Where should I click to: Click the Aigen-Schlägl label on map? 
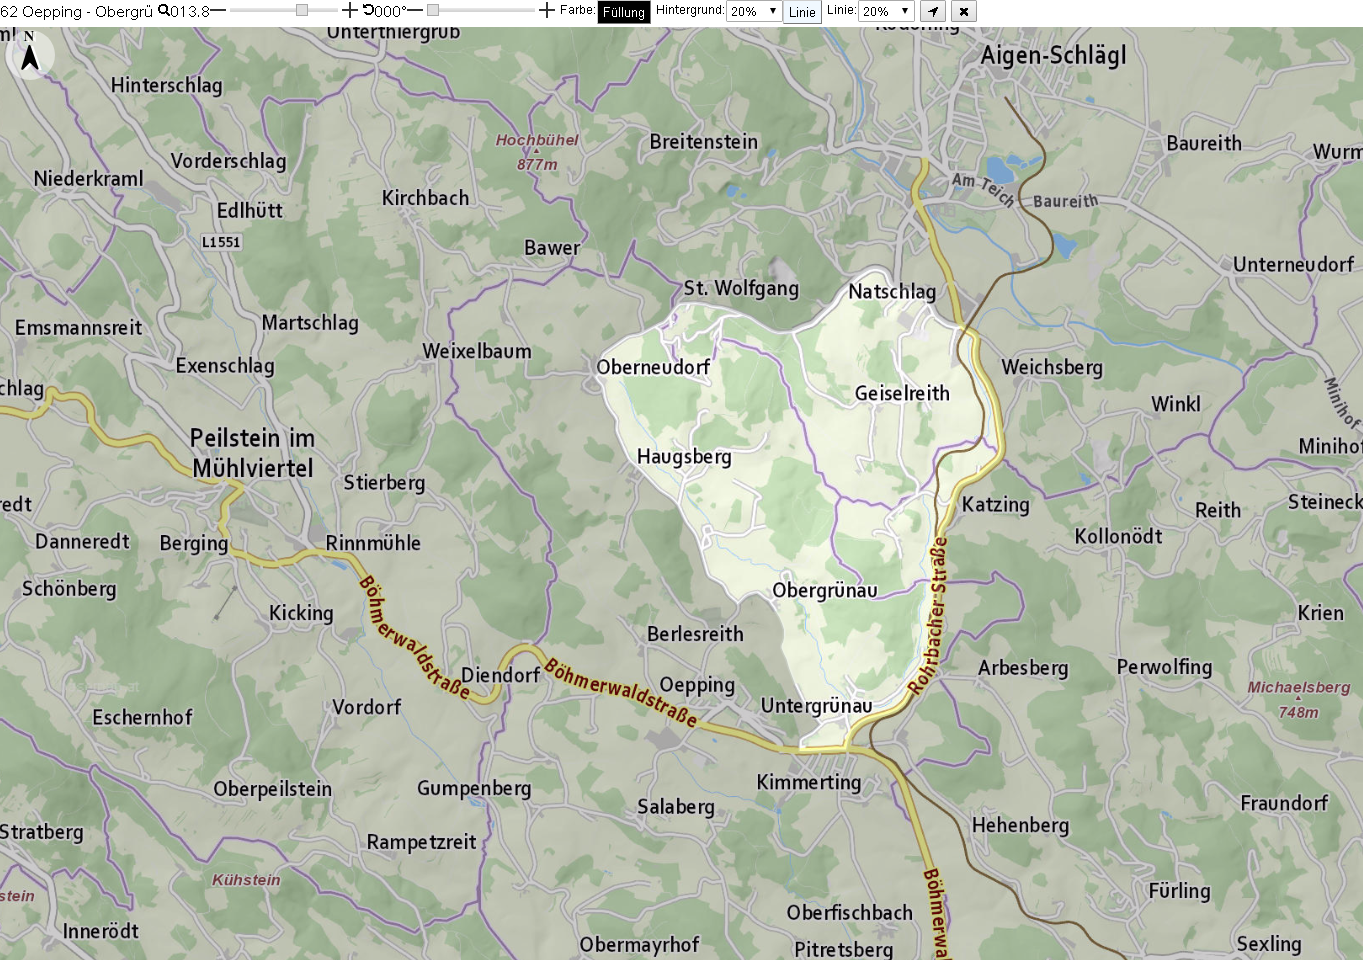[1053, 56]
